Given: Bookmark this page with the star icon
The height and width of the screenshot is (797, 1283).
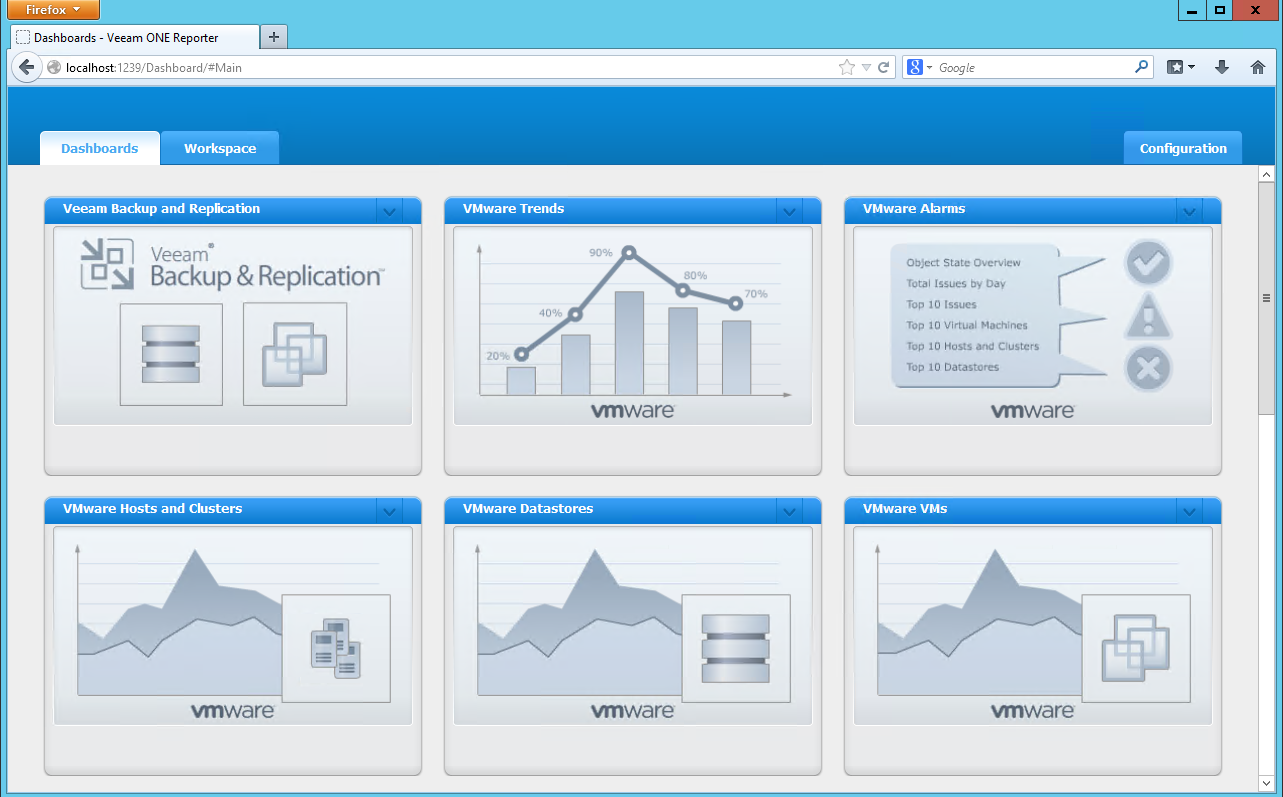Looking at the screenshot, I should coord(847,68).
